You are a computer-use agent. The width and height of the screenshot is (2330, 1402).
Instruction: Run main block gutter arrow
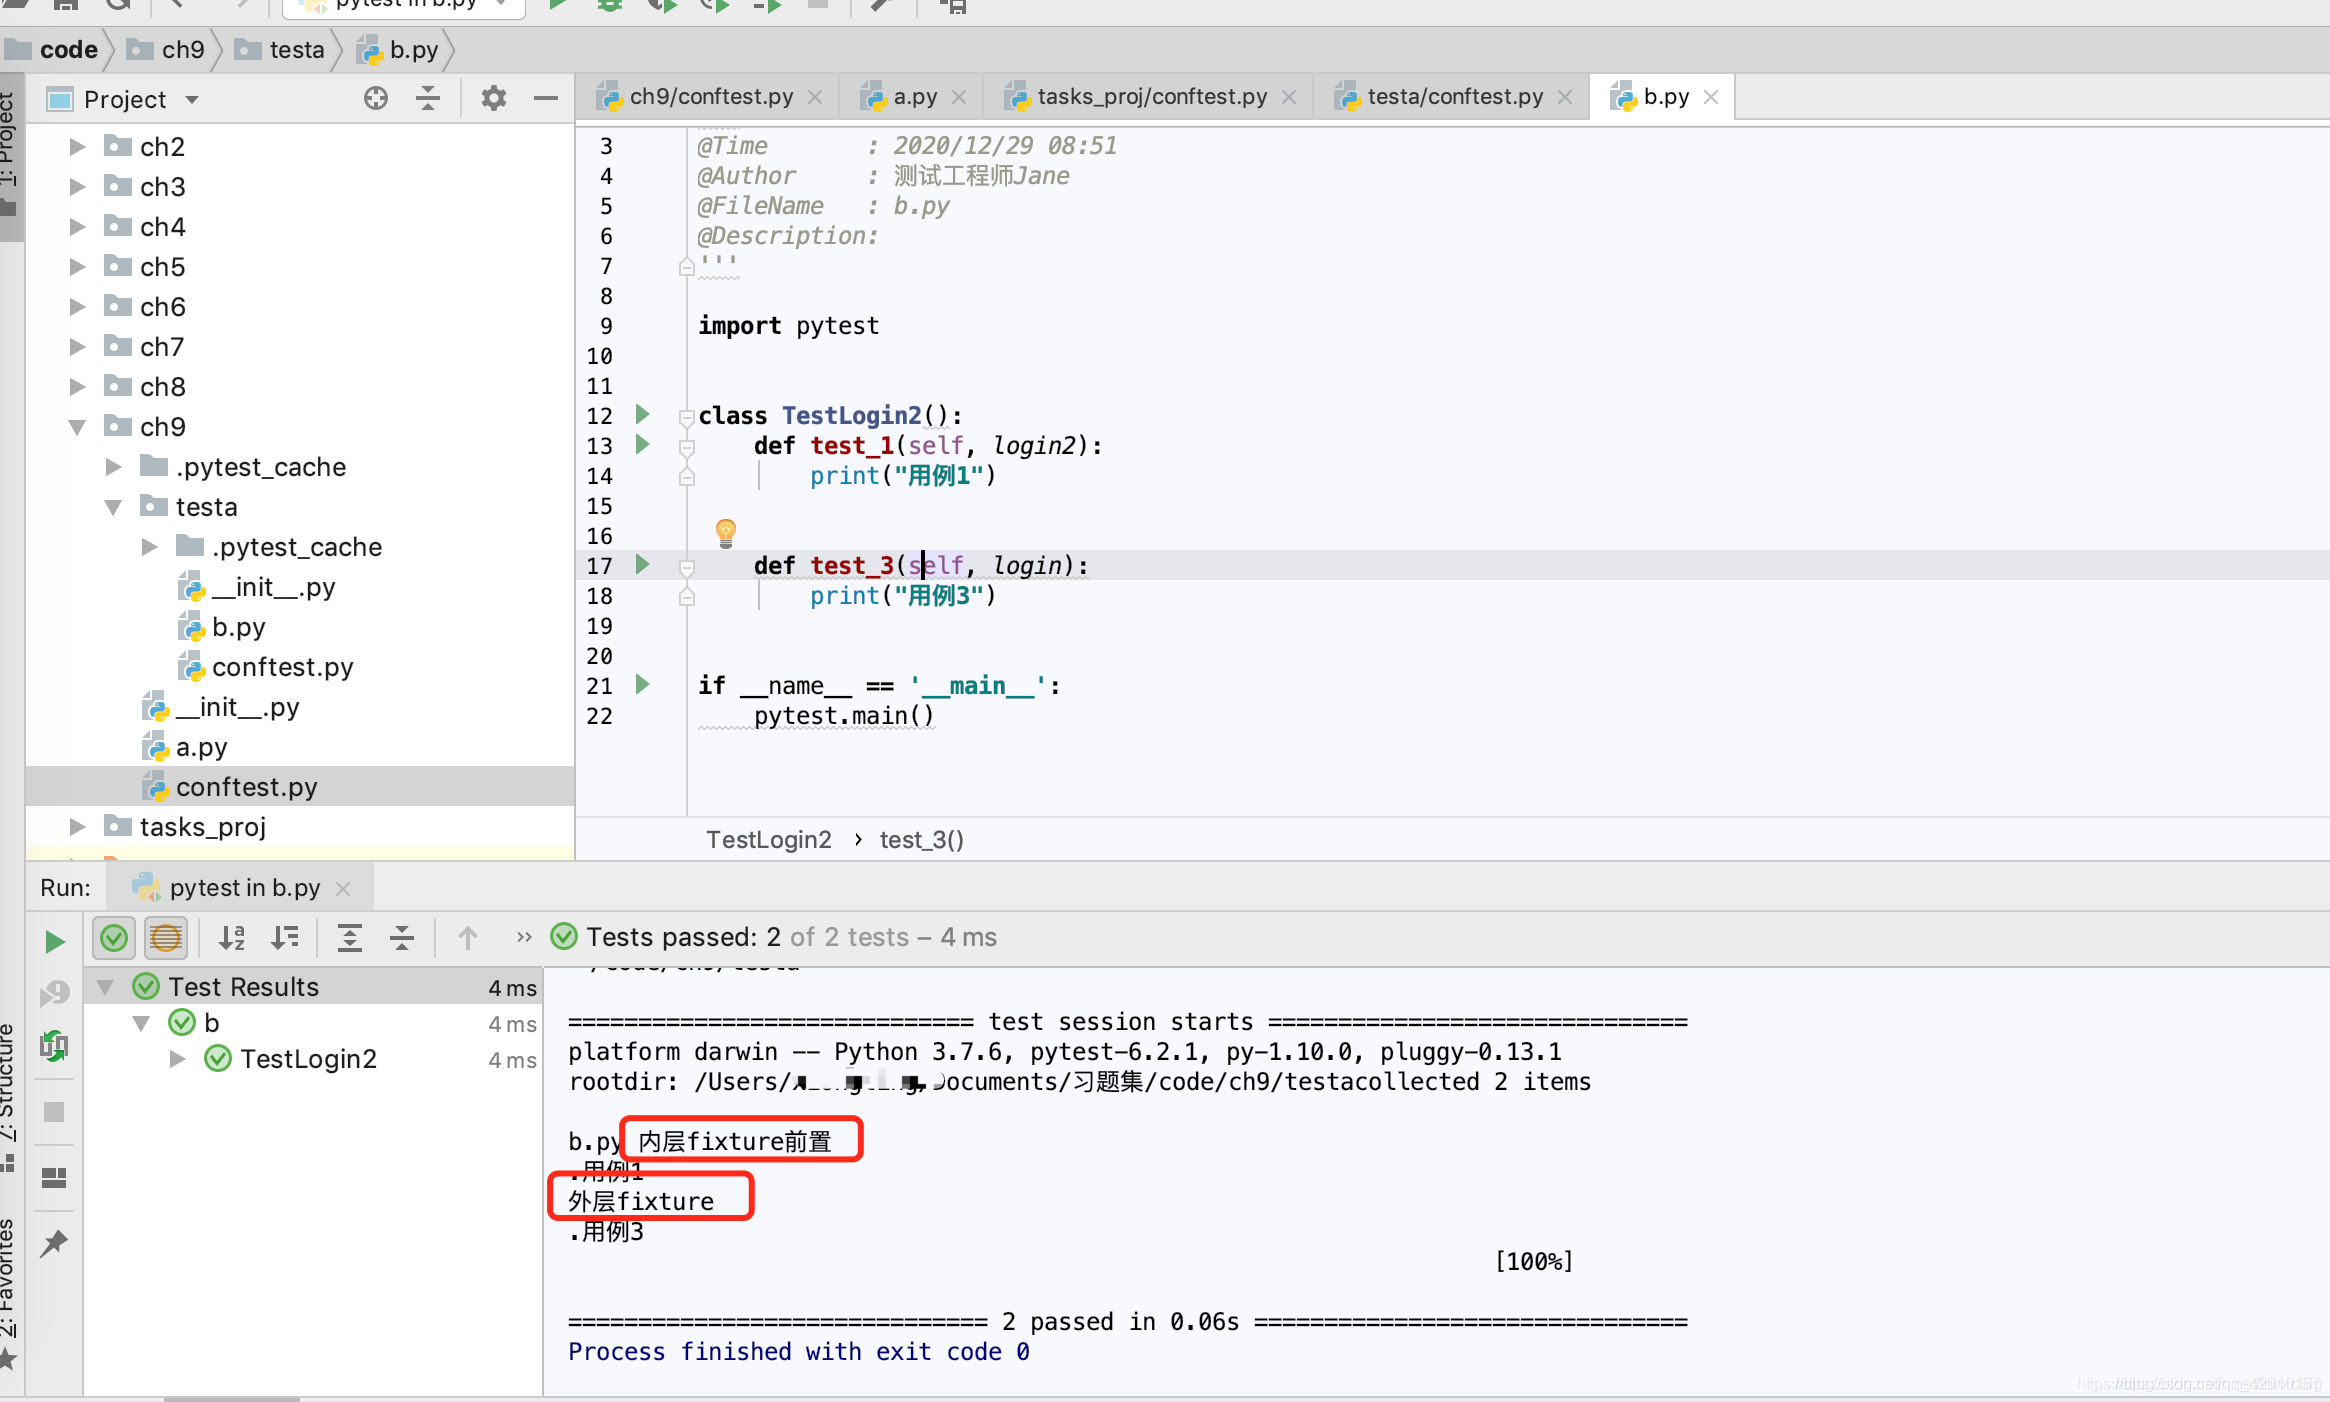tap(643, 685)
